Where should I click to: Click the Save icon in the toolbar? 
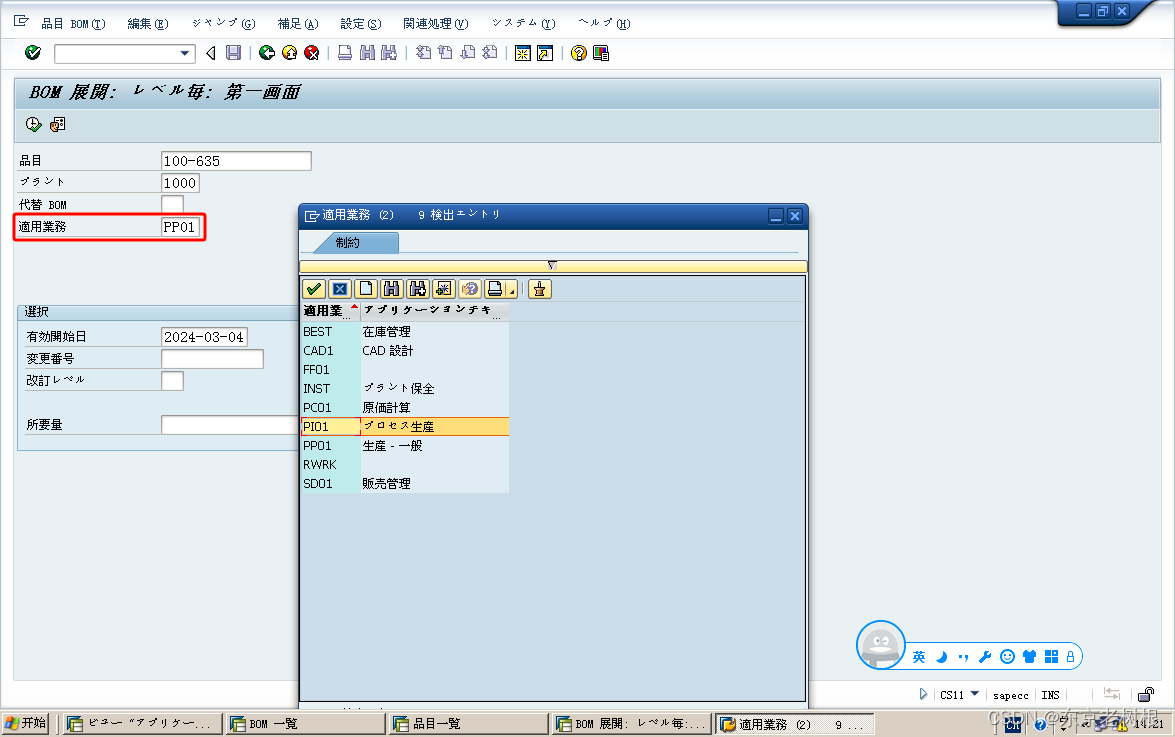click(233, 52)
